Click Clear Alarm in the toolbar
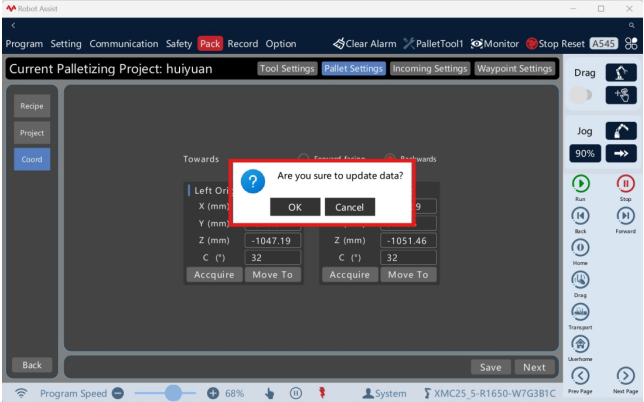The image size is (644, 402). pos(365,44)
